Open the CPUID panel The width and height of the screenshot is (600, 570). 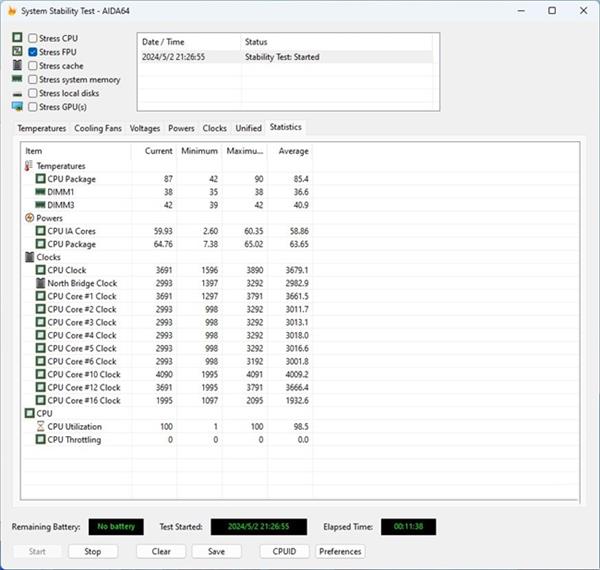284,551
